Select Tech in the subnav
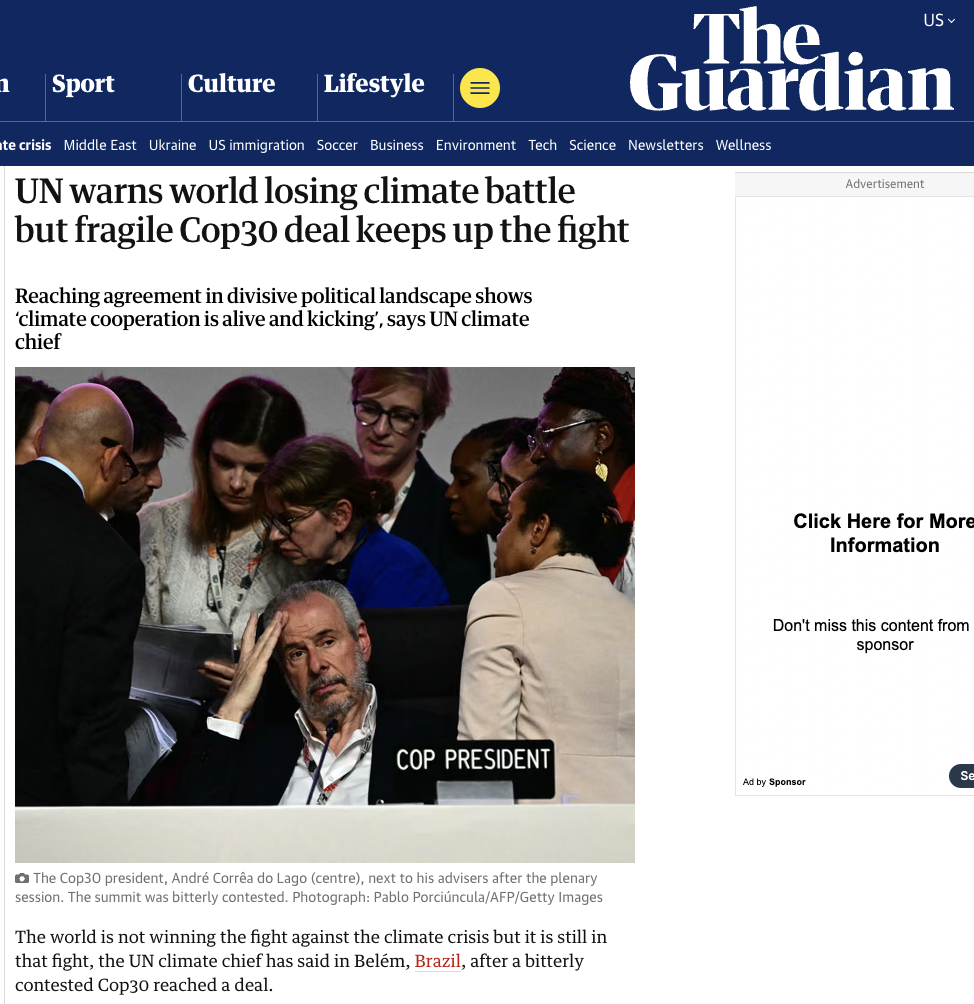This screenshot has width=974, height=1004. [542, 145]
